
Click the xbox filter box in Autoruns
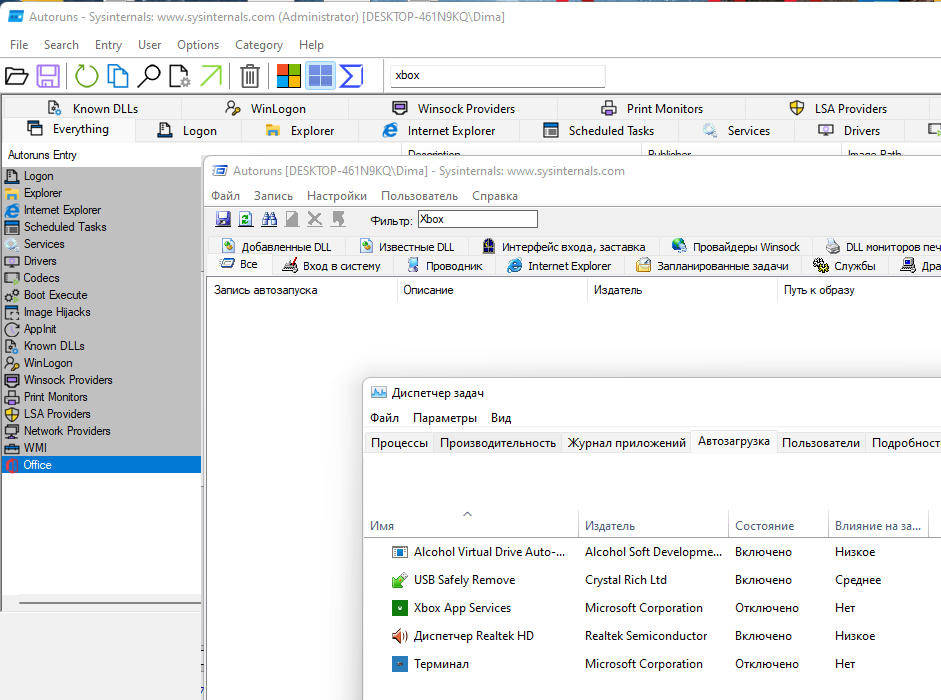tap(497, 76)
